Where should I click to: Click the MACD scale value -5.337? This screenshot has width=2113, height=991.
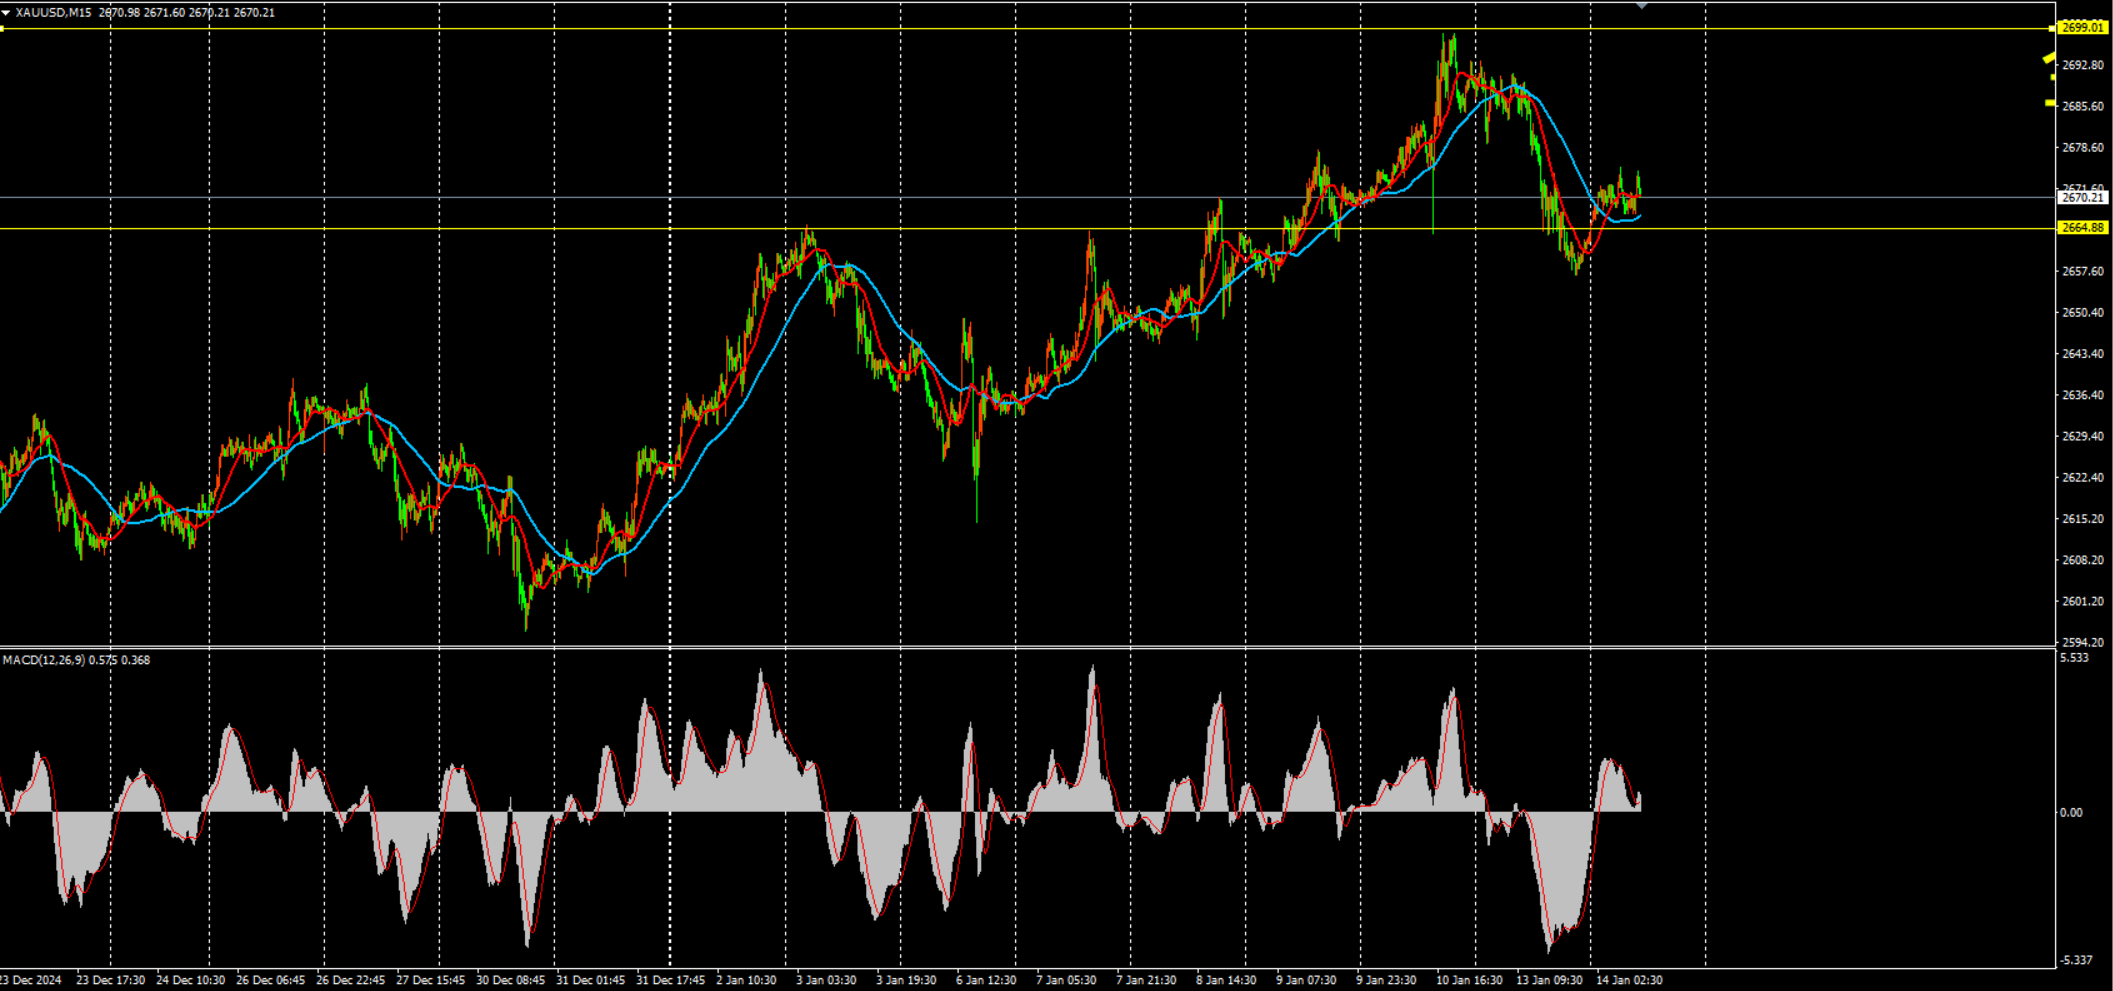pos(2076,960)
